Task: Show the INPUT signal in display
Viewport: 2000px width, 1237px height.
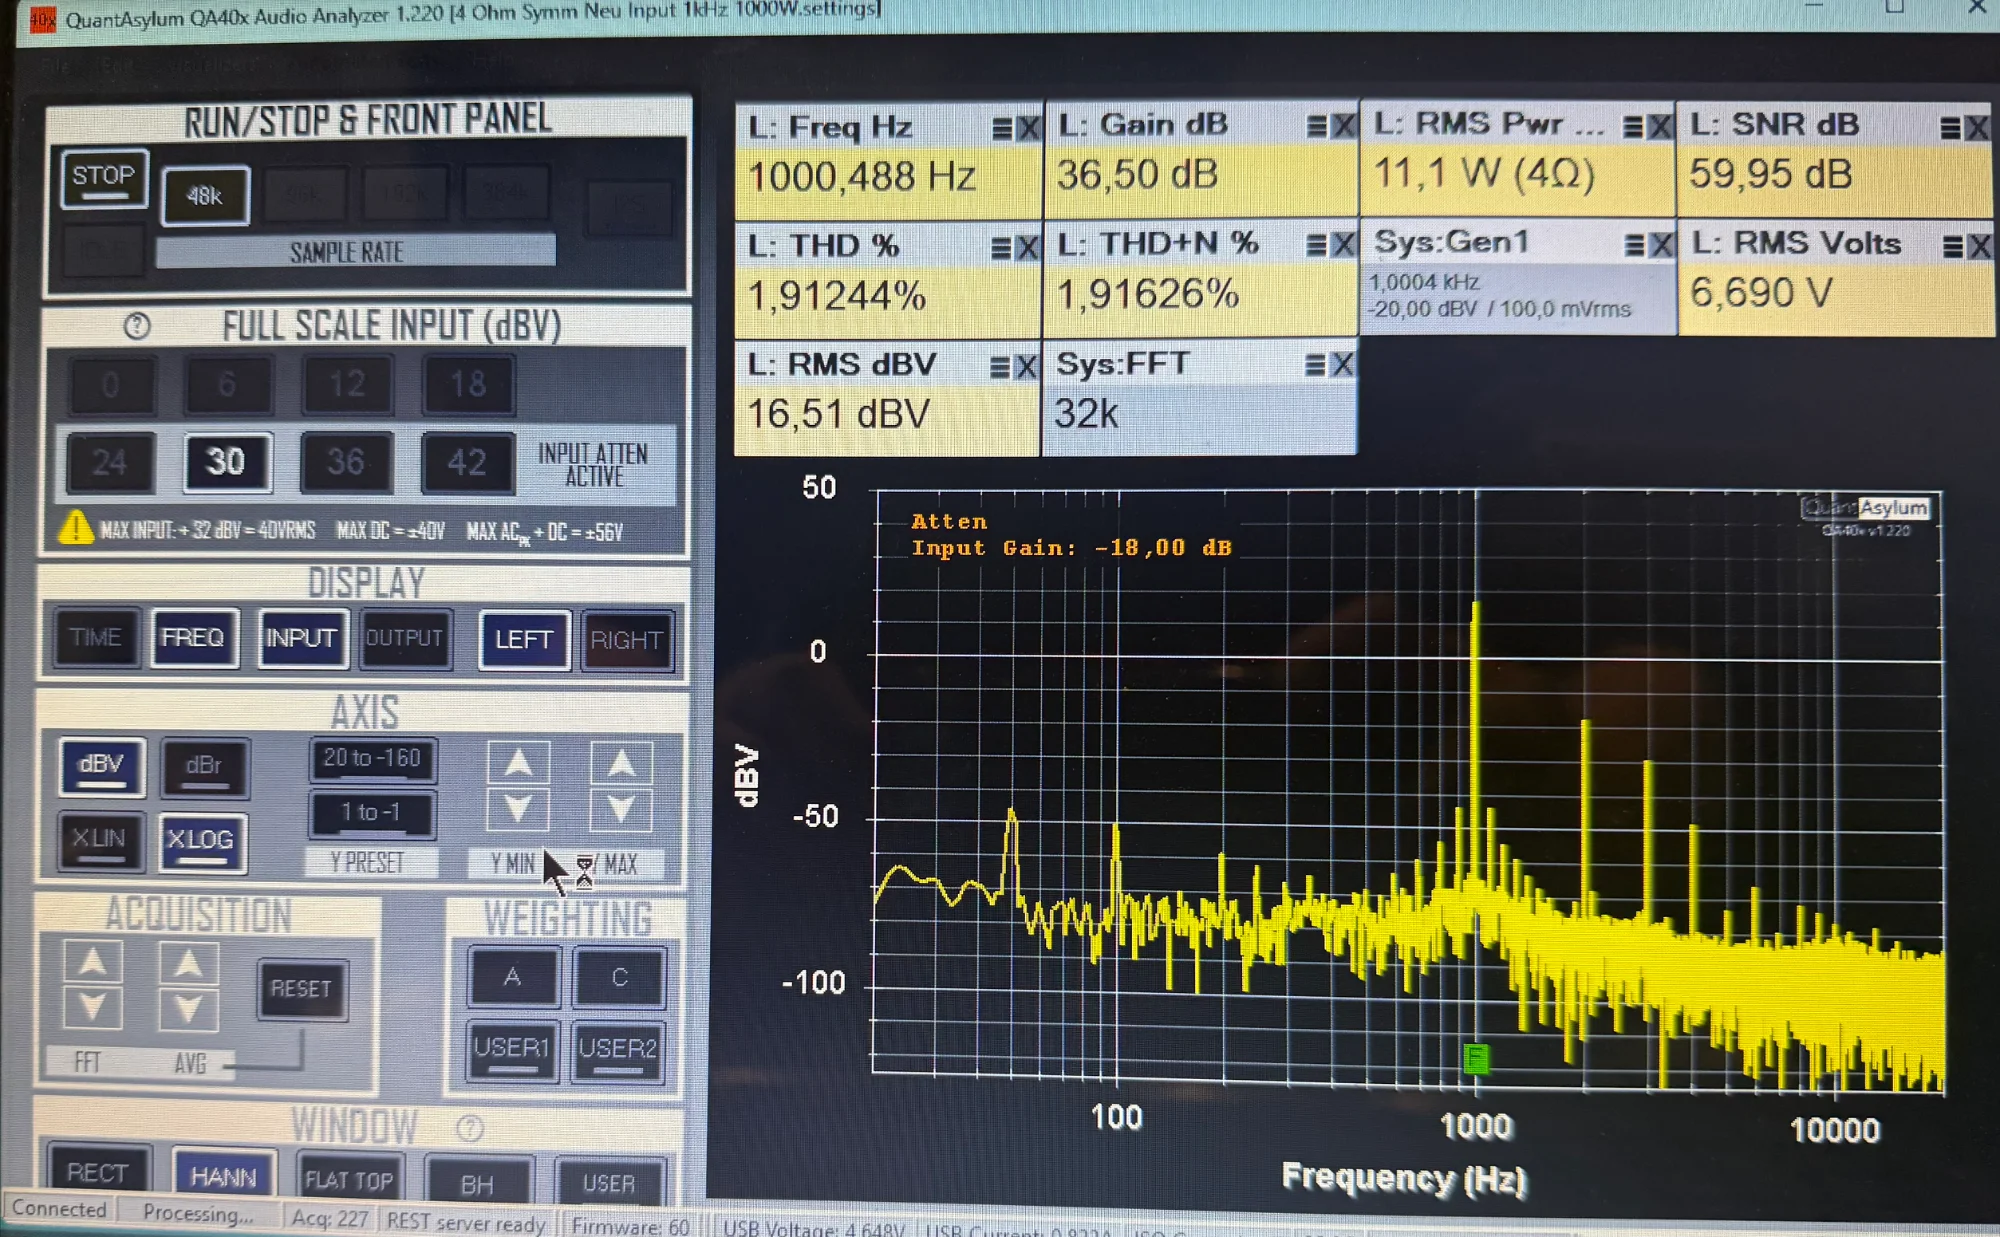Action: click(x=301, y=639)
